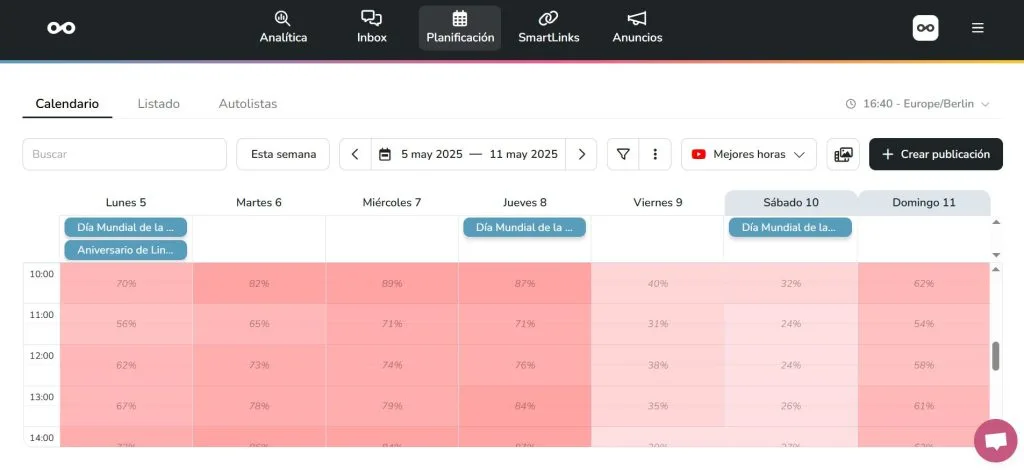The image size is (1024, 470).
Task: Open the date range picker
Action: (468, 154)
